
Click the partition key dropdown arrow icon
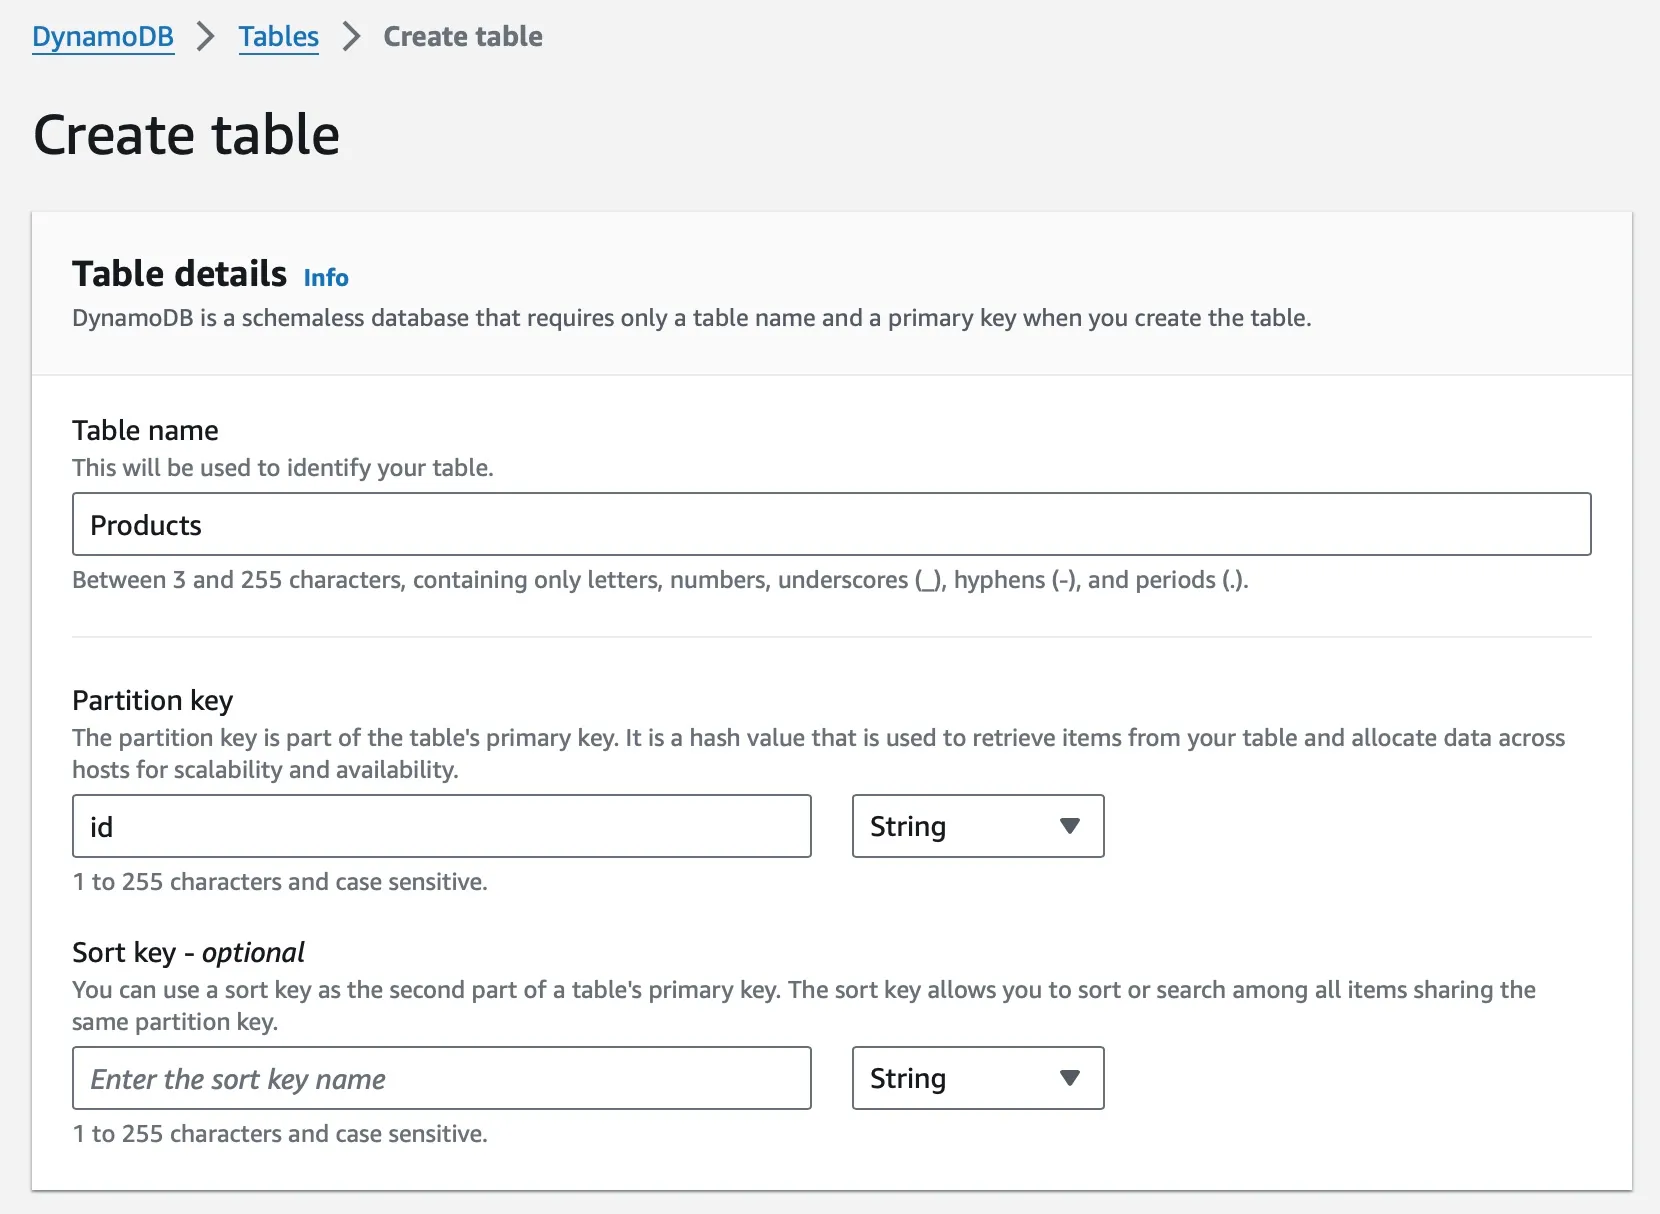(x=1069, y=826)
